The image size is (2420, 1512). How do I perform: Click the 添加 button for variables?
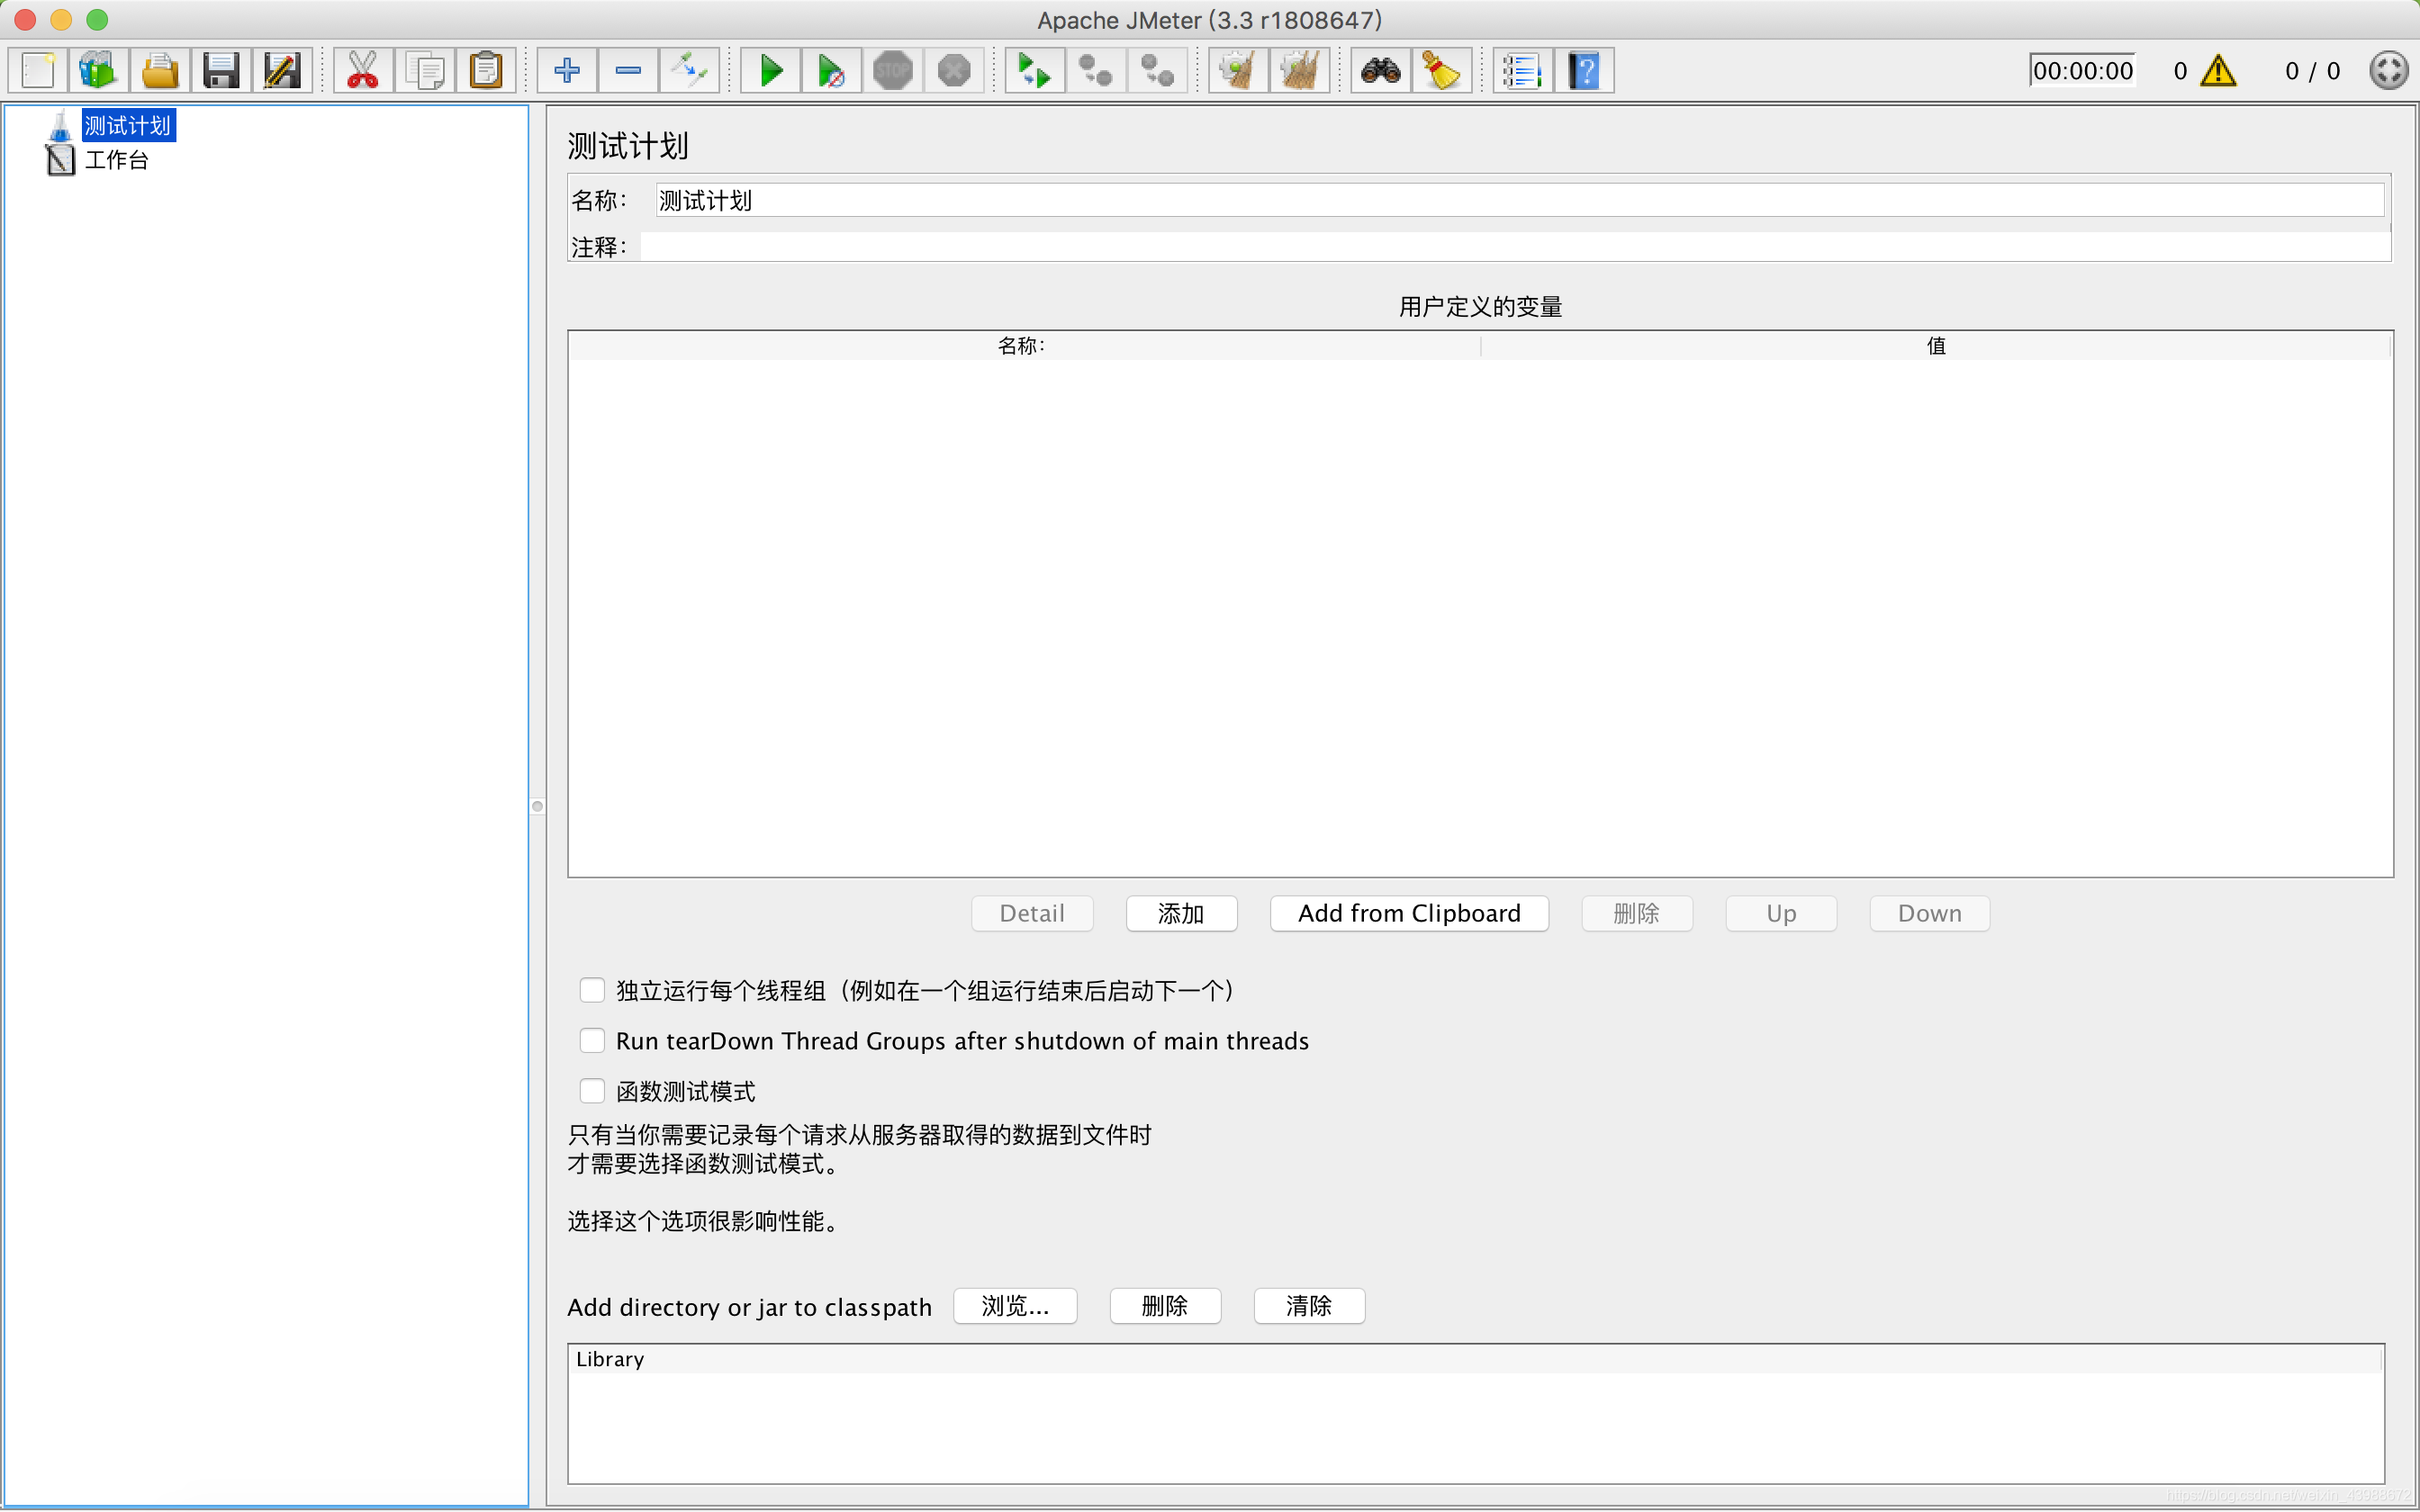[x=1179, y=913]
